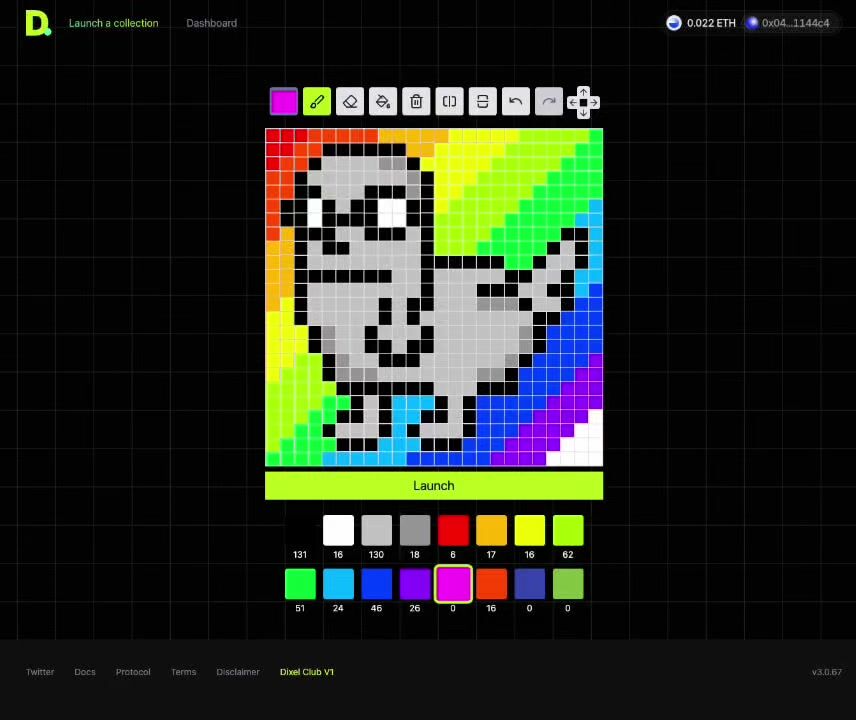Switch to the Dashboard page
The height and width of the screenshot is (720, 856).
[212, 23]
